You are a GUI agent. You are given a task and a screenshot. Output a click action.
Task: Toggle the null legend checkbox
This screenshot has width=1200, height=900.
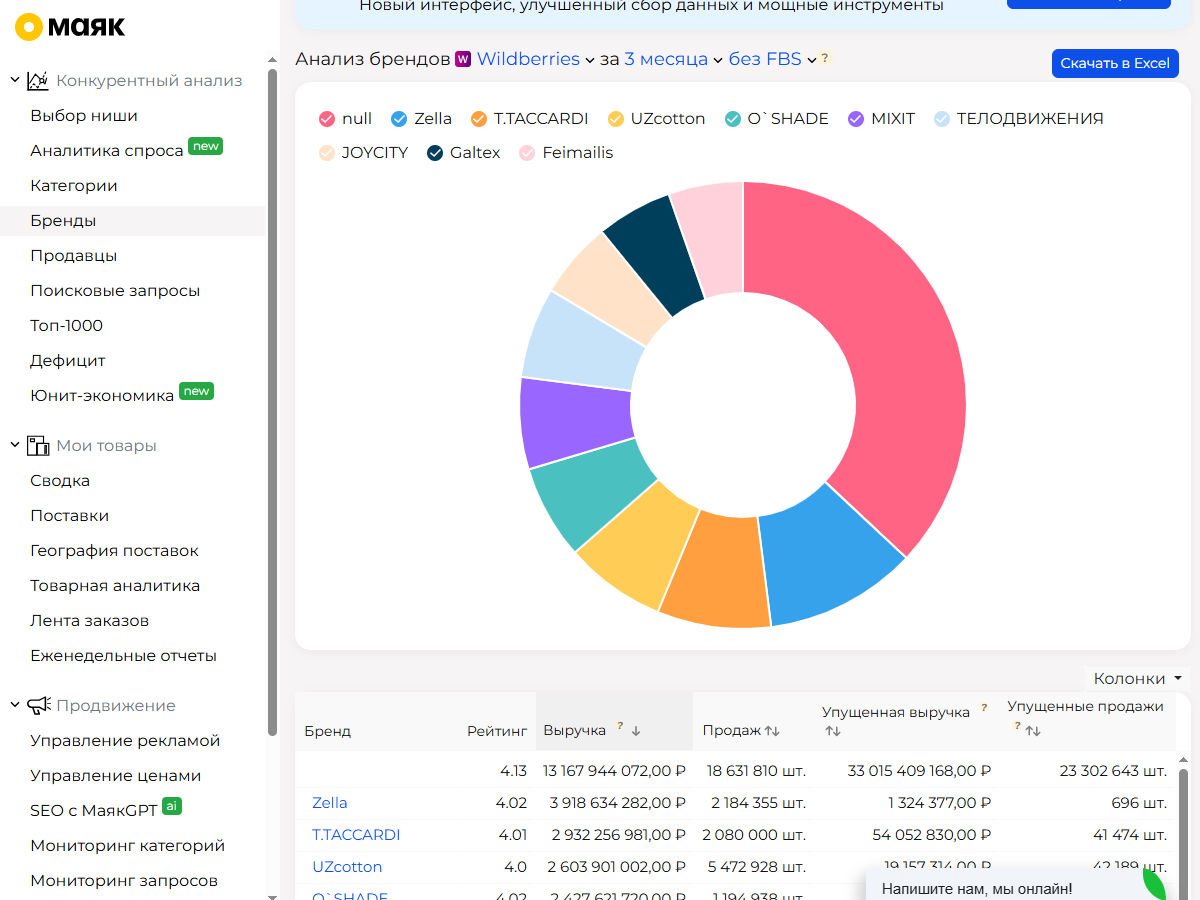[x=326, y=119]
